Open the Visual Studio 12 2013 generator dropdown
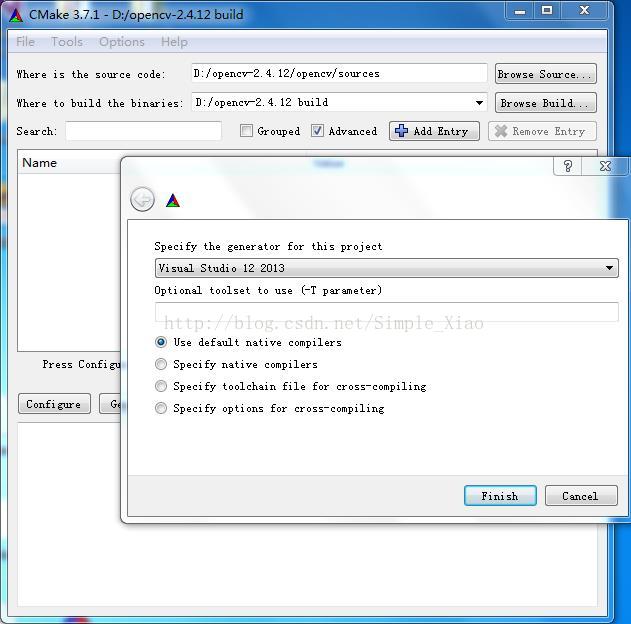The image size is (631, 624). click(x=386, y=268)
